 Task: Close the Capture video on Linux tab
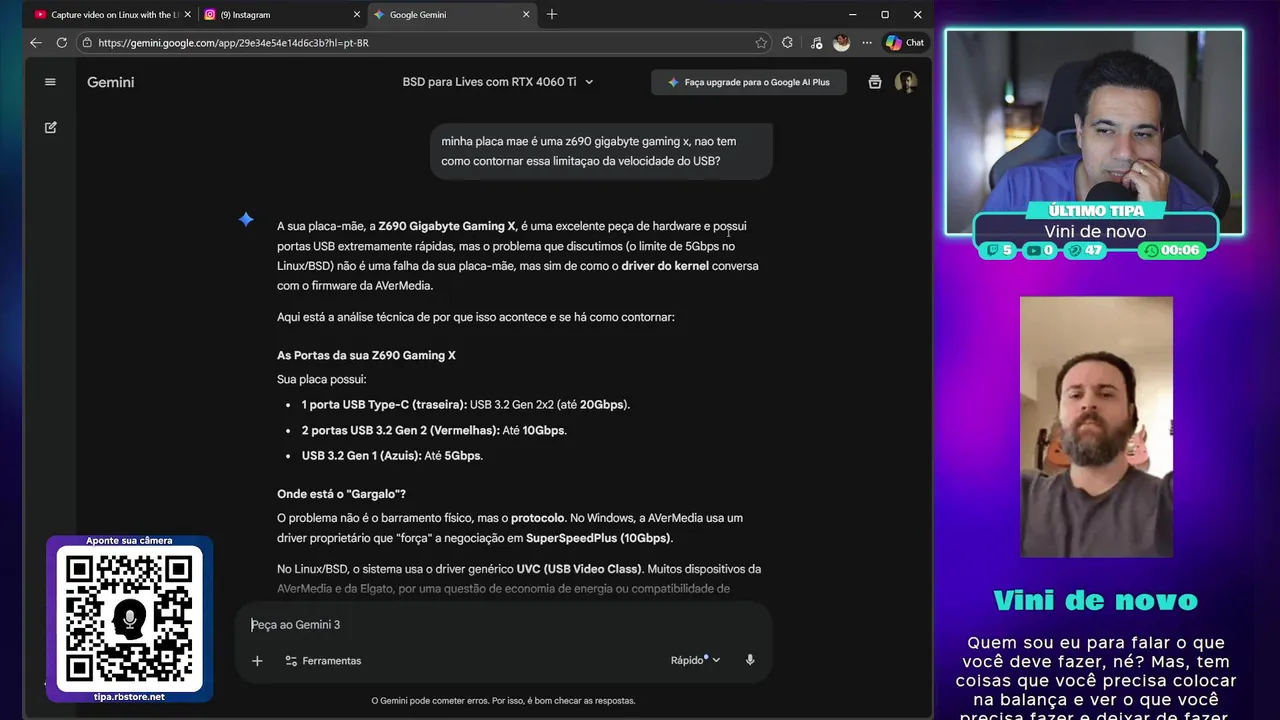pyautogui.click(x=188, y=15)
